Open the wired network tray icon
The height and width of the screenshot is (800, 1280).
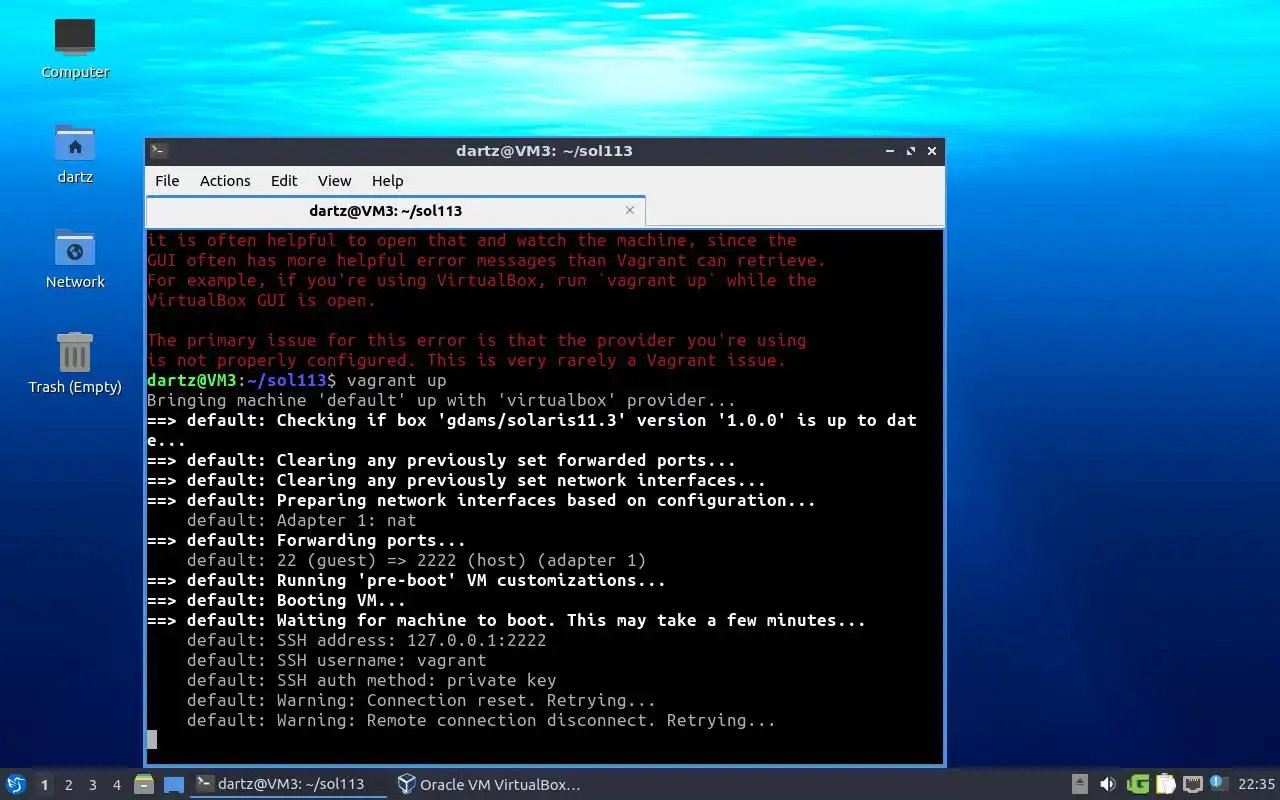(x=1193, y=784)
